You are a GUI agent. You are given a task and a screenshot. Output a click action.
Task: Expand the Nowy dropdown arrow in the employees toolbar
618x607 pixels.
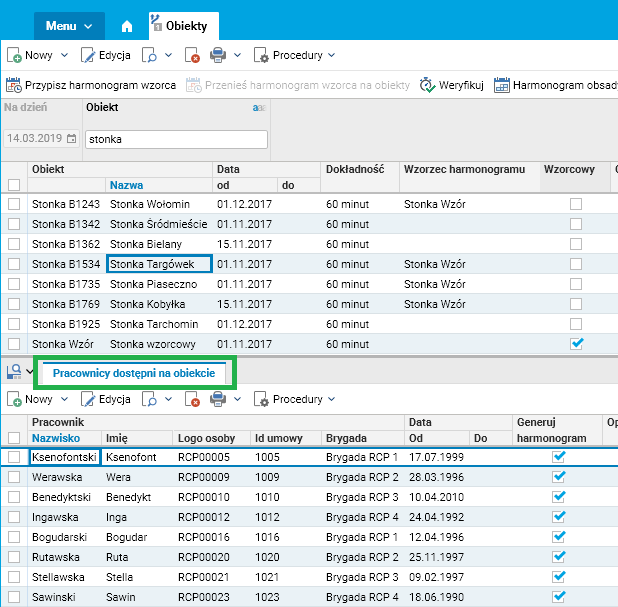[x=65, y=399]
